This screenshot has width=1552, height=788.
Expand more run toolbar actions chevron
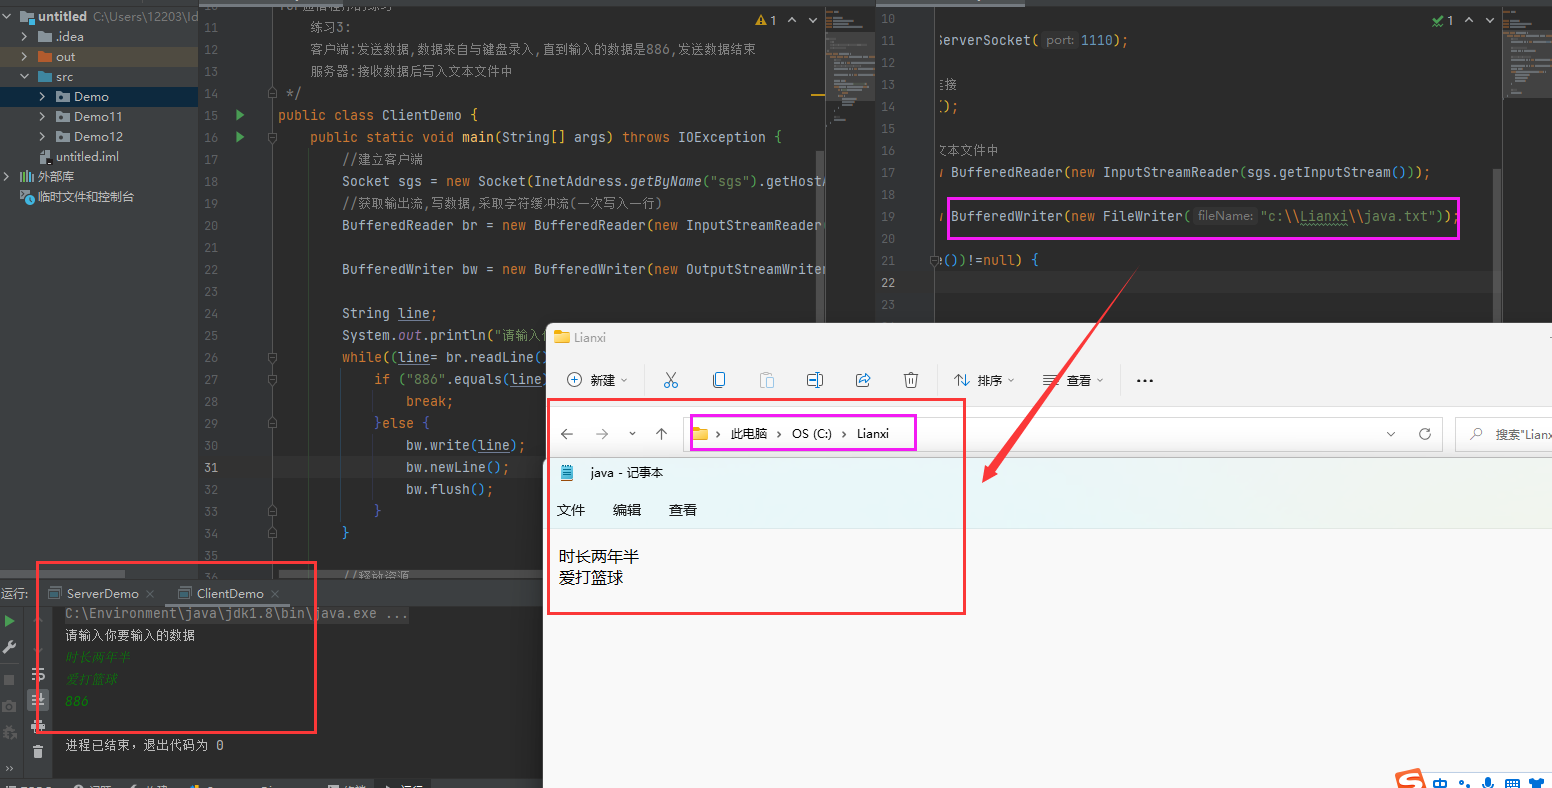(x=10, y=769)
